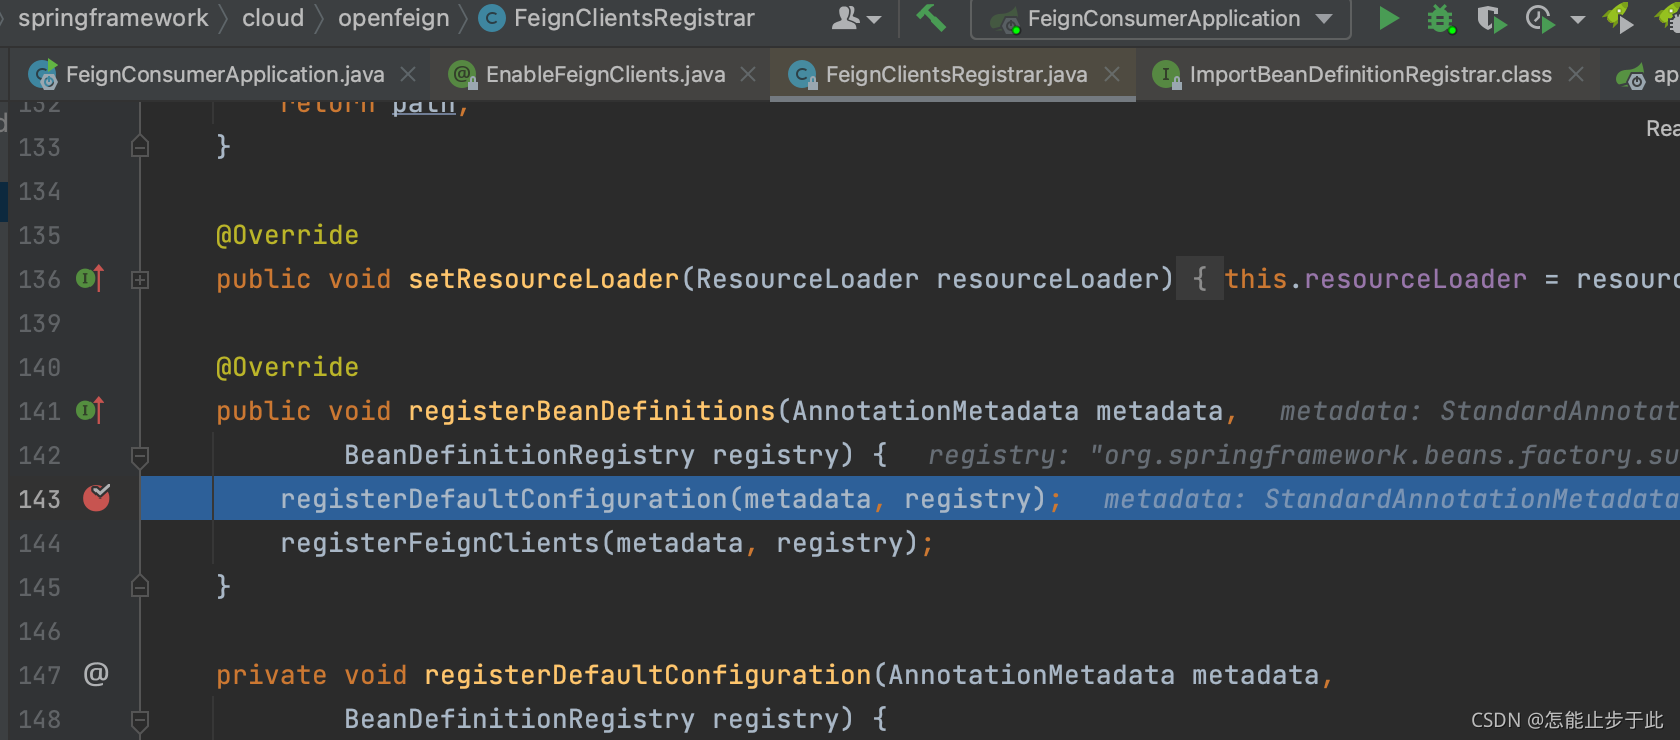
Task: Click the registerDefaultConfiguration declaration on line 147
Action: tap(648, 675)
